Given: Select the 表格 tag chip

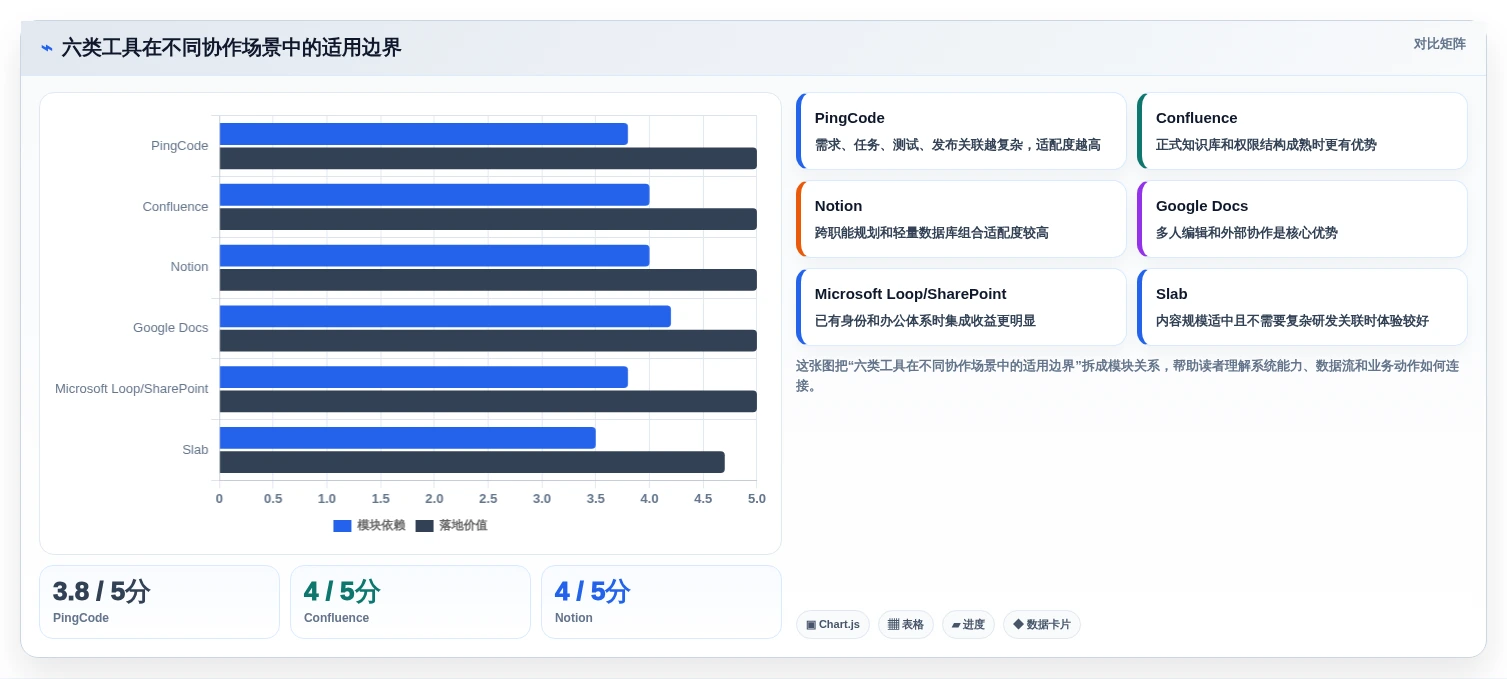Looking at the screenshot, I should [906, 625].
